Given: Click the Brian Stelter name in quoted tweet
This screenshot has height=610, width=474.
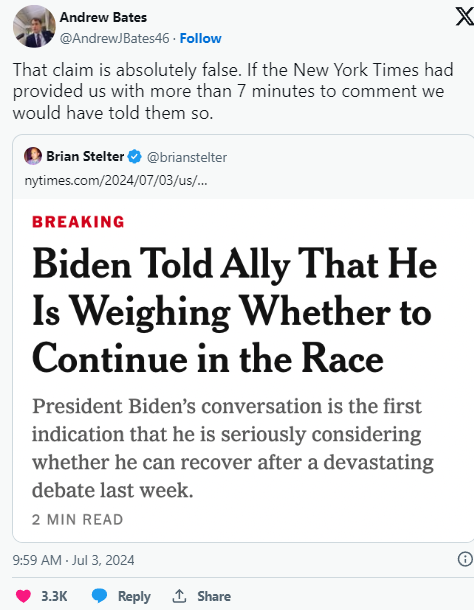Looking at the screenshot, I should coord(85,156).
